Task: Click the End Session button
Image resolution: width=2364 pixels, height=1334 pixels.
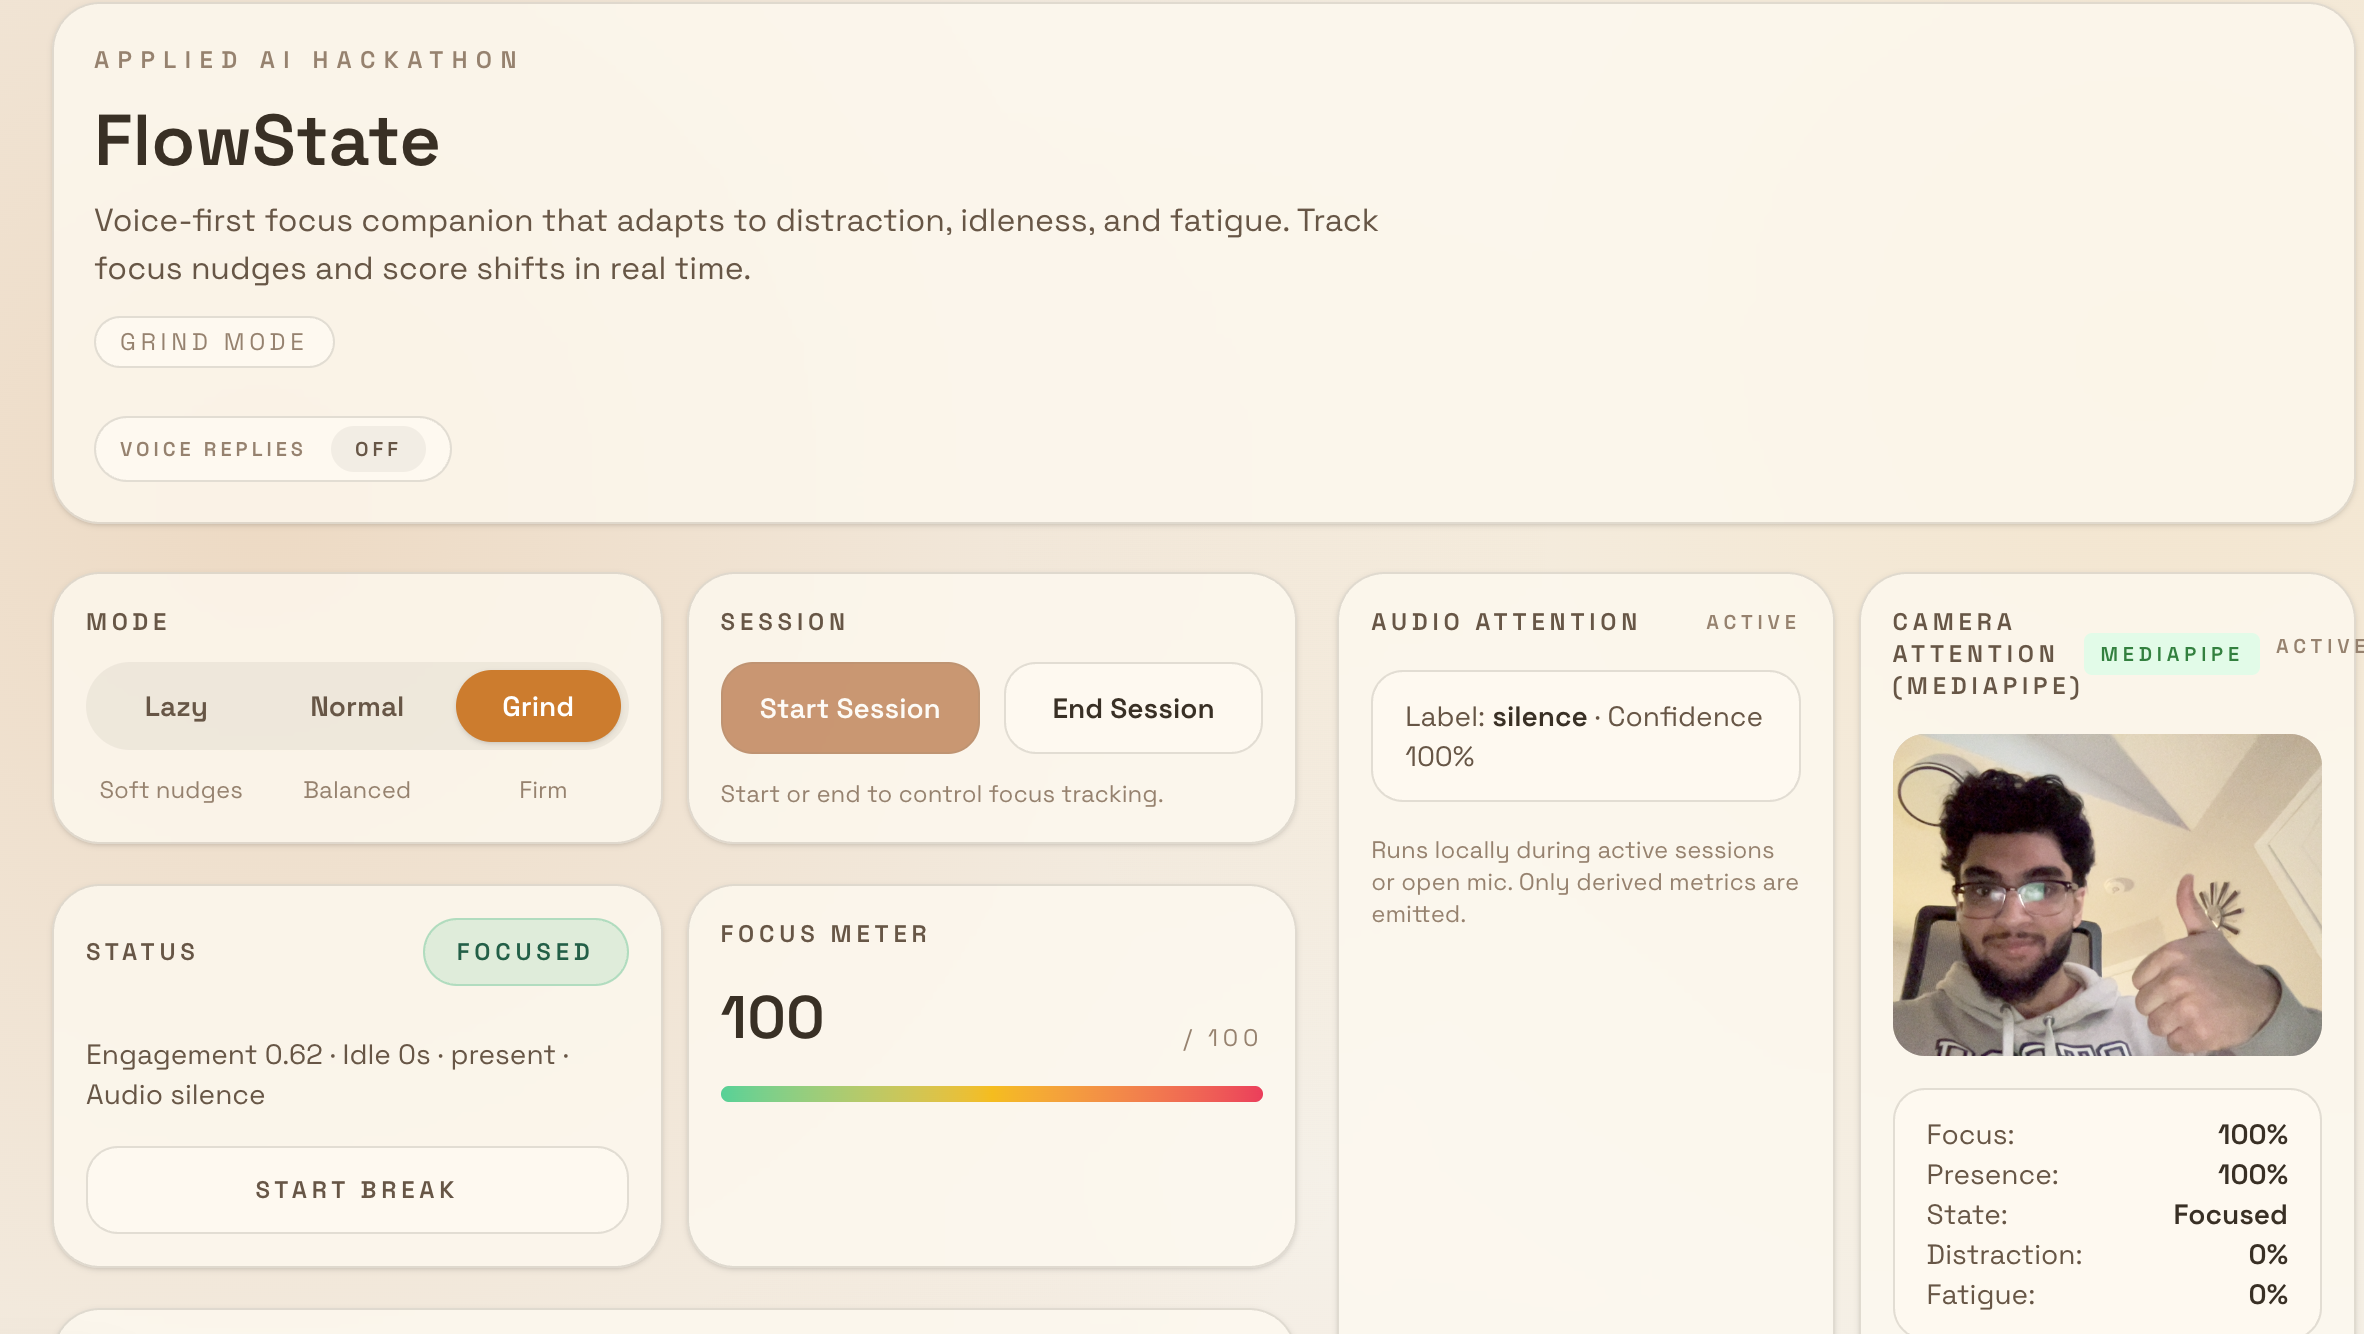Action: pyautogui.click(x=1133, y=708)
